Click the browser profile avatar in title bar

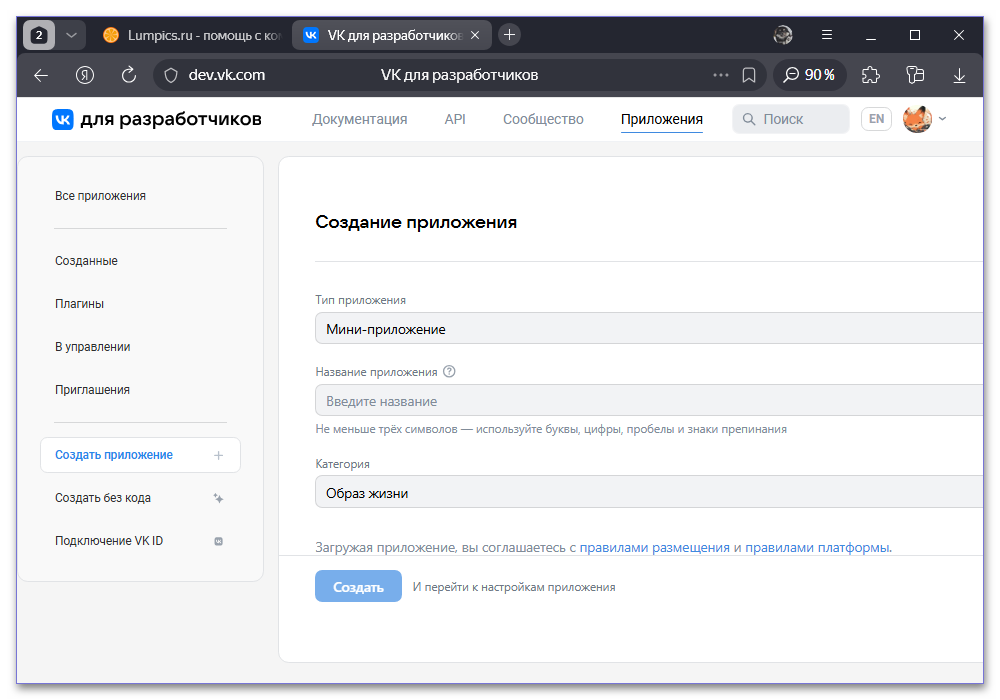(x=783, y=35)
